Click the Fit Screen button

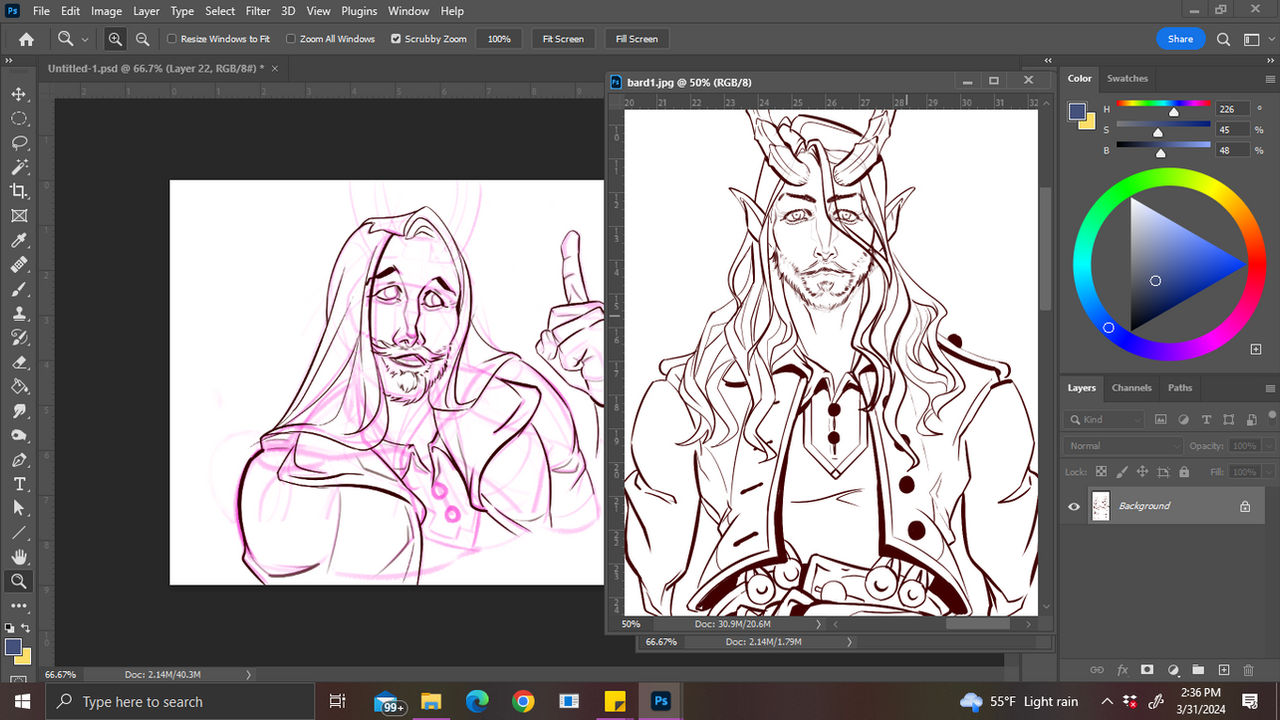(x=562, y=39)
